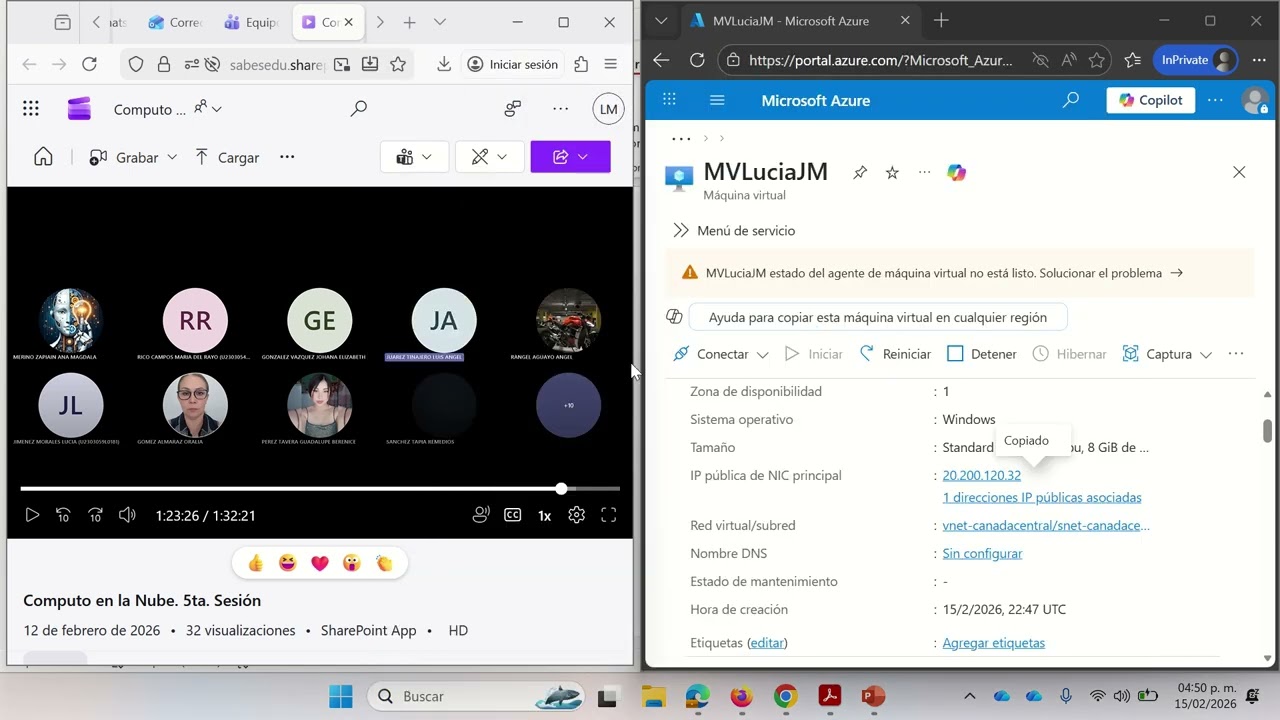The height and width of the screenshot is (720, 1280).
Task: Expand Azure breadcrumb ellipsis
Action: 681,138
